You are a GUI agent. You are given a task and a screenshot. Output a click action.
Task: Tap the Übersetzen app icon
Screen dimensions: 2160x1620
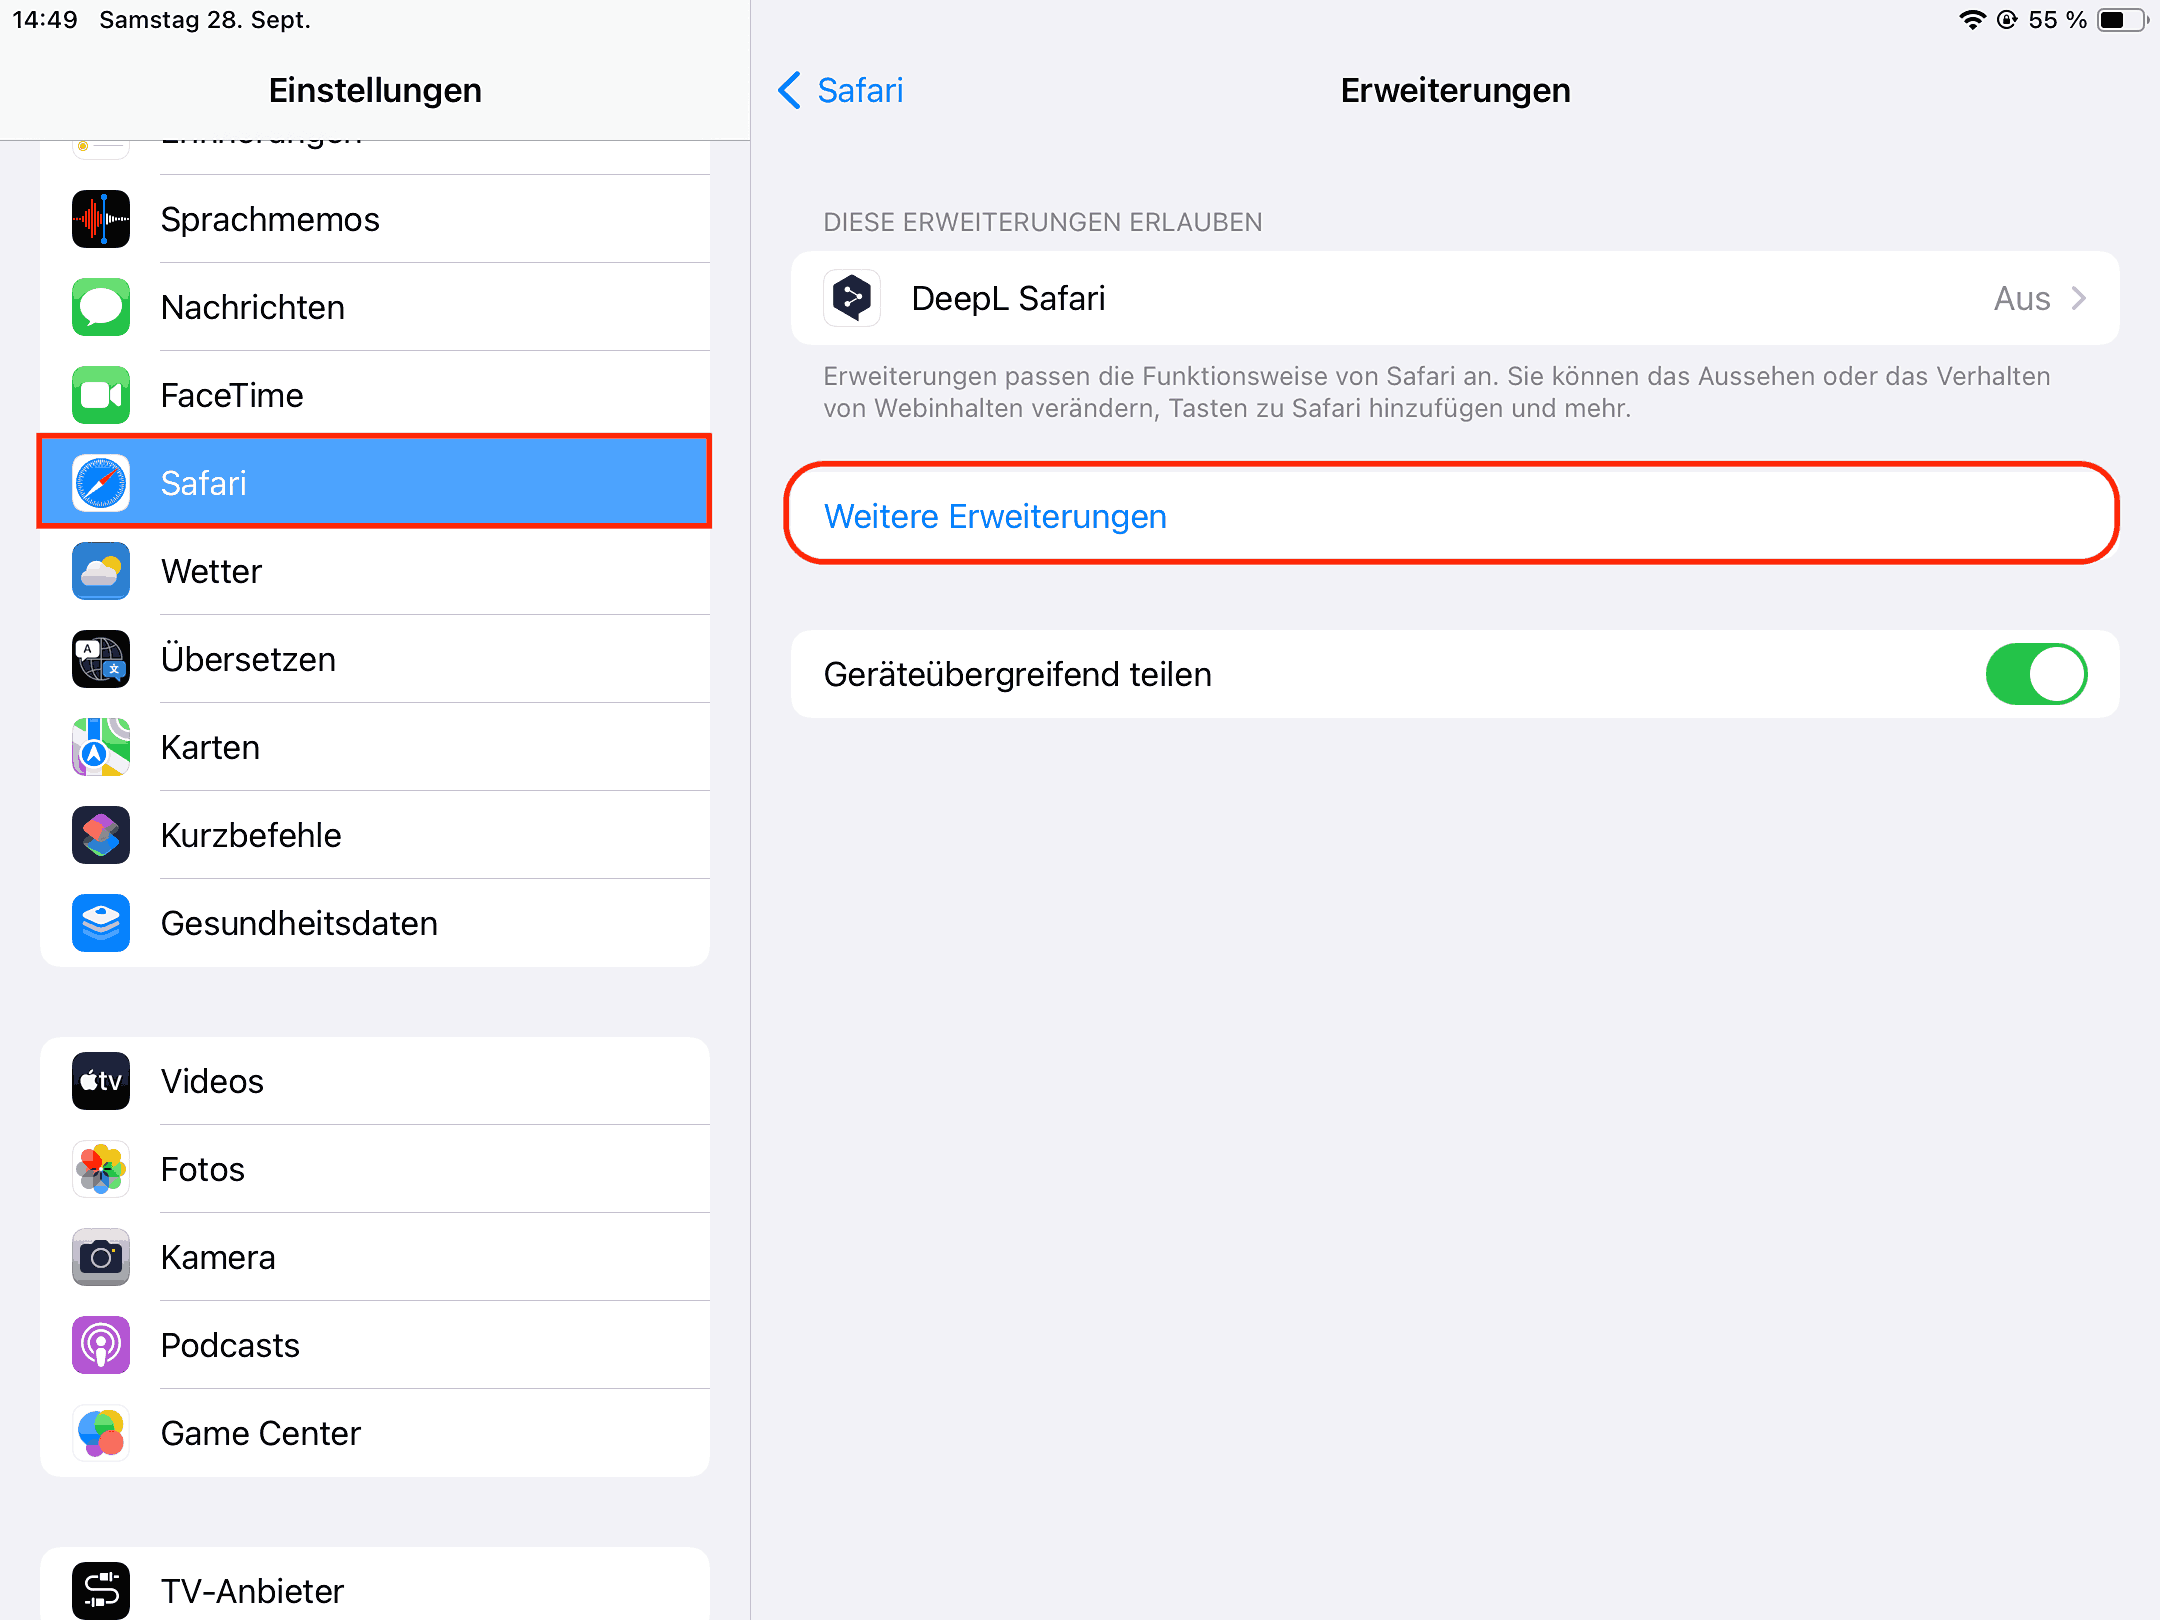(101, 659)
